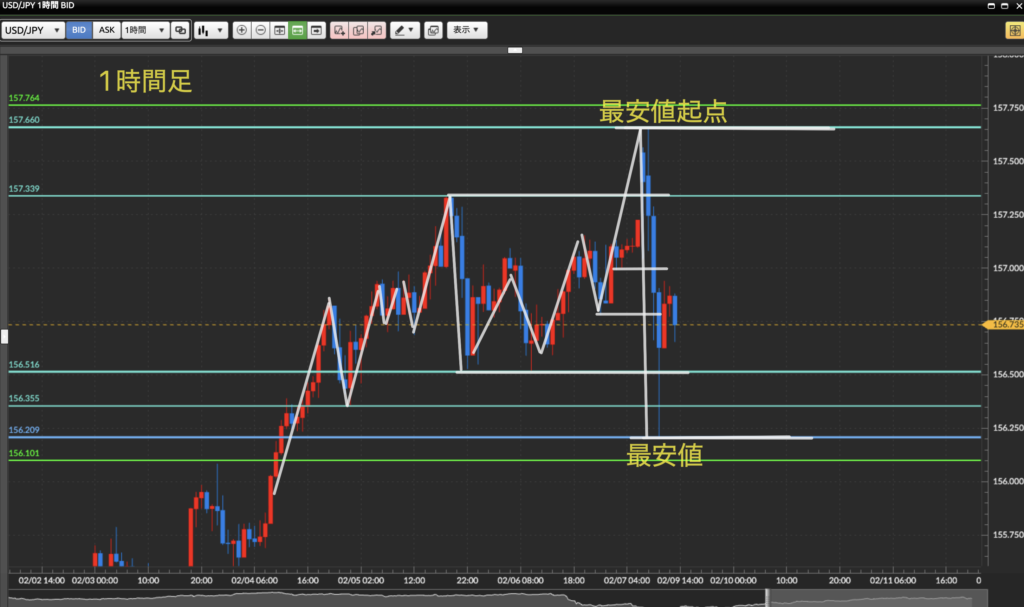The height and width of the screenshot is (607, 1024).
Task: Click the linked charts icon beside timeframe
Action: [180, 31]
